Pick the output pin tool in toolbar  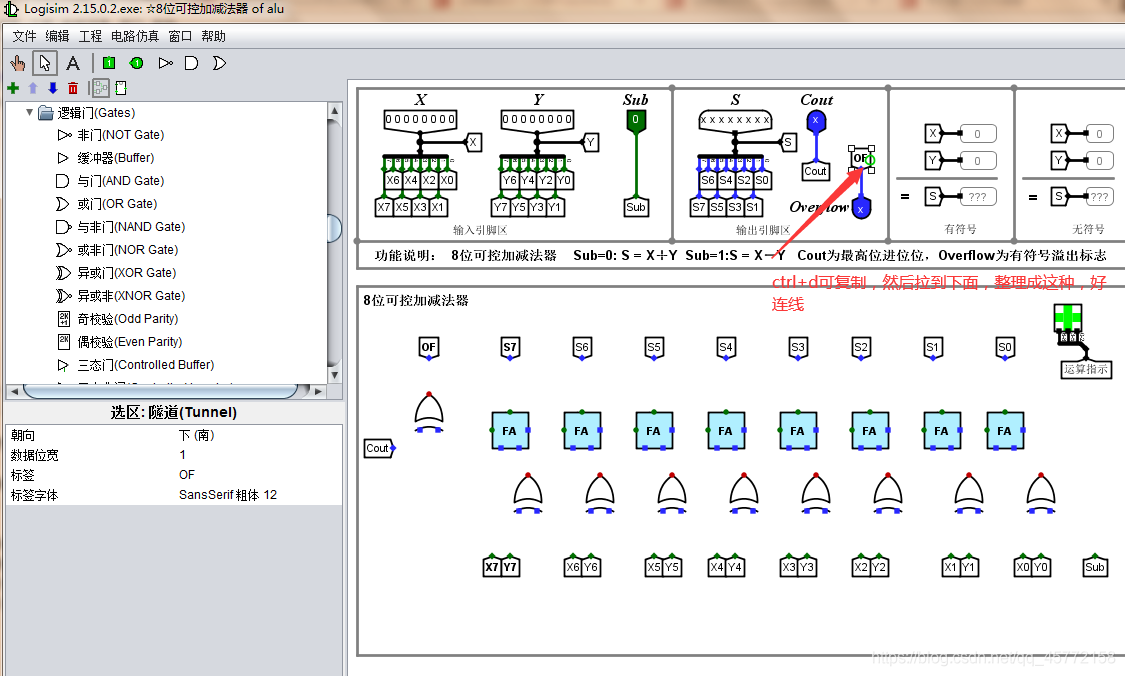pyautogui.click(x=136, y=63)
